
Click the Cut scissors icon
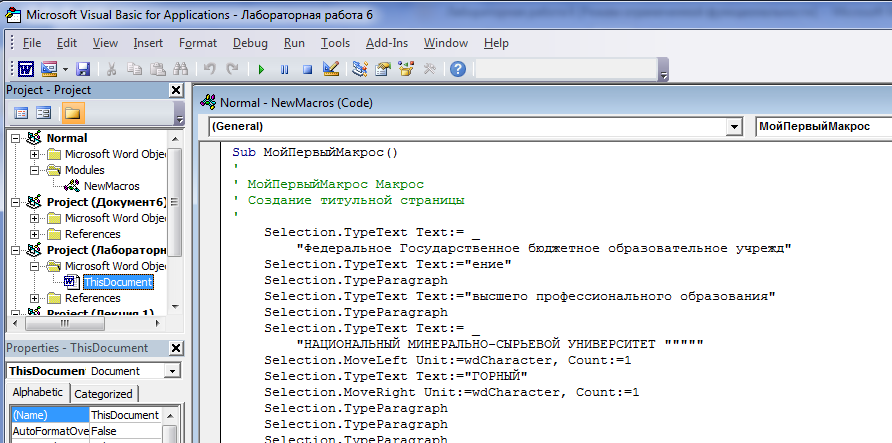tap(112, 69)
